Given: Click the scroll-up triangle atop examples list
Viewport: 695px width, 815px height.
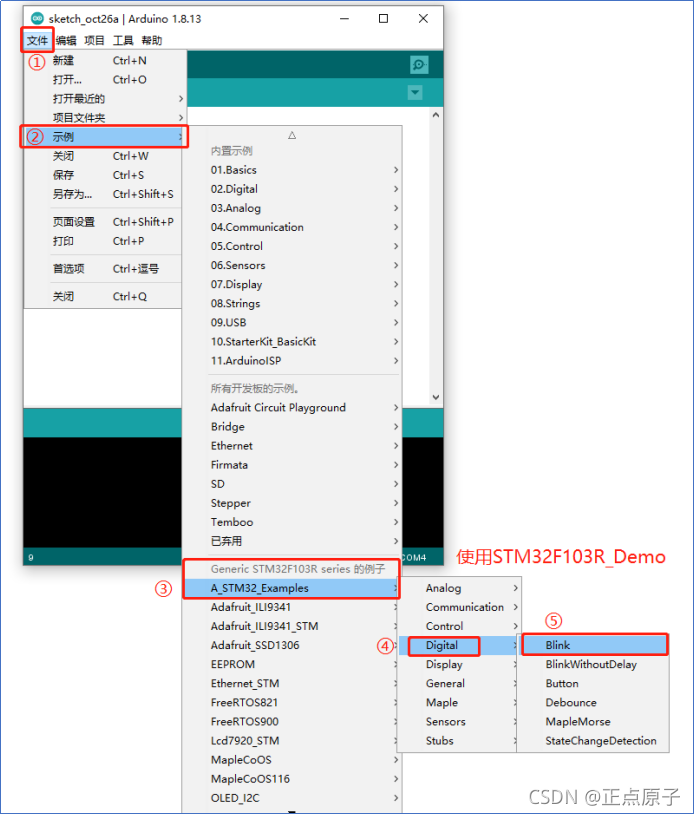Looking at the screenshot, I should [292, 135].
